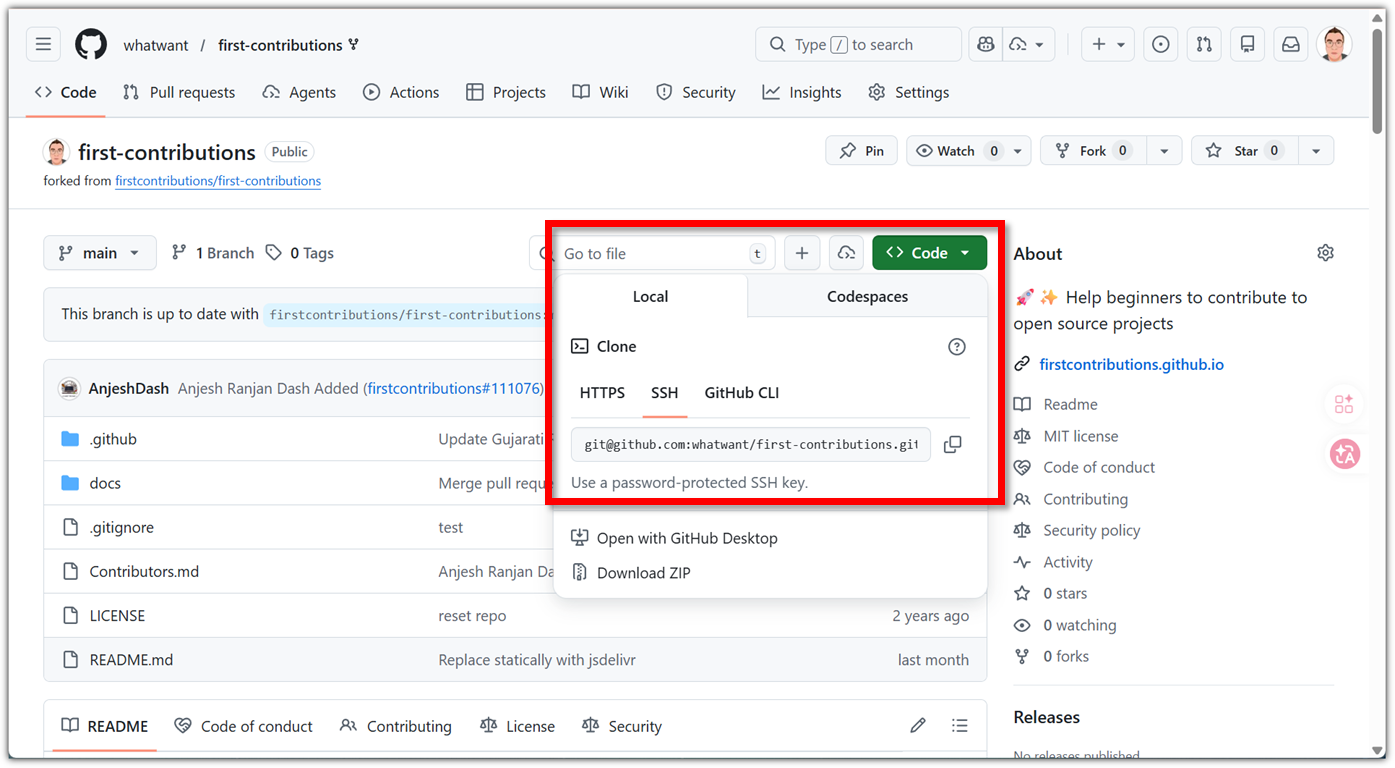This screenshot has height=768, width=1395.
Task: Open clone help question mark icon
Action: coord(957,346)
